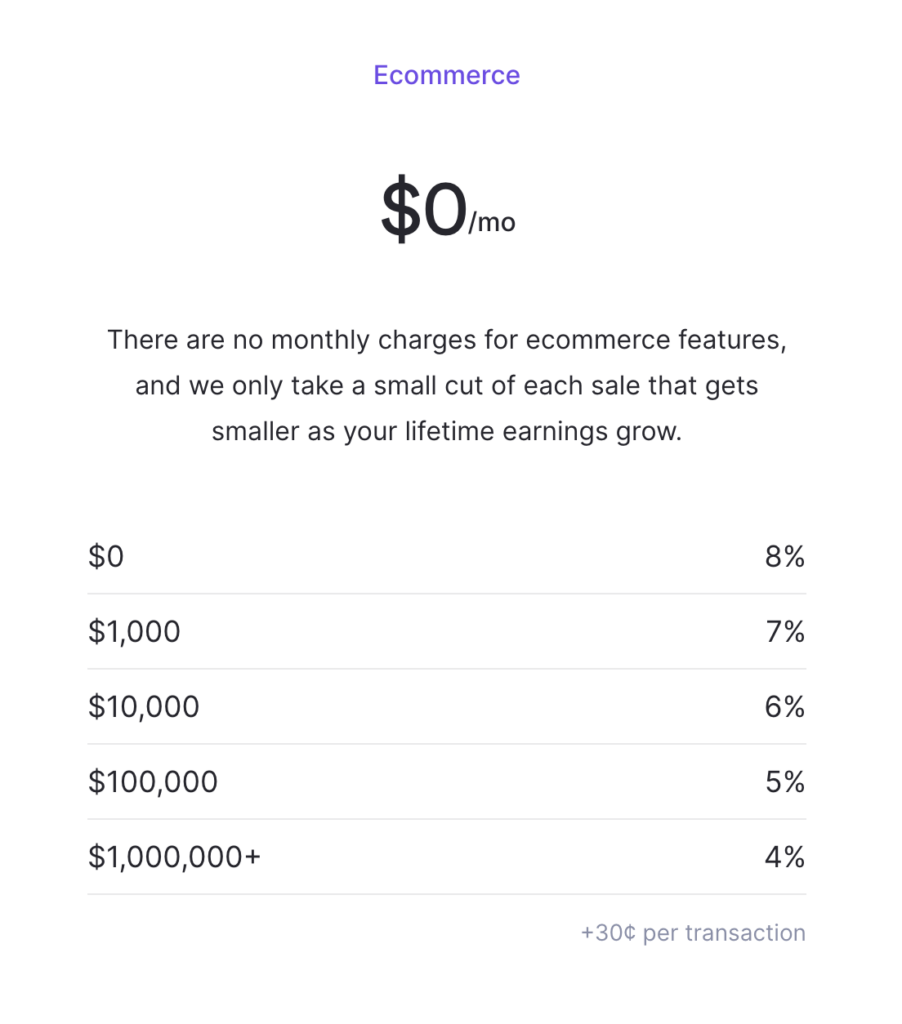The image size is (902, 1024).
Task: Click text line 'and we only take a small cut'
Action: [x=447, y=386]
